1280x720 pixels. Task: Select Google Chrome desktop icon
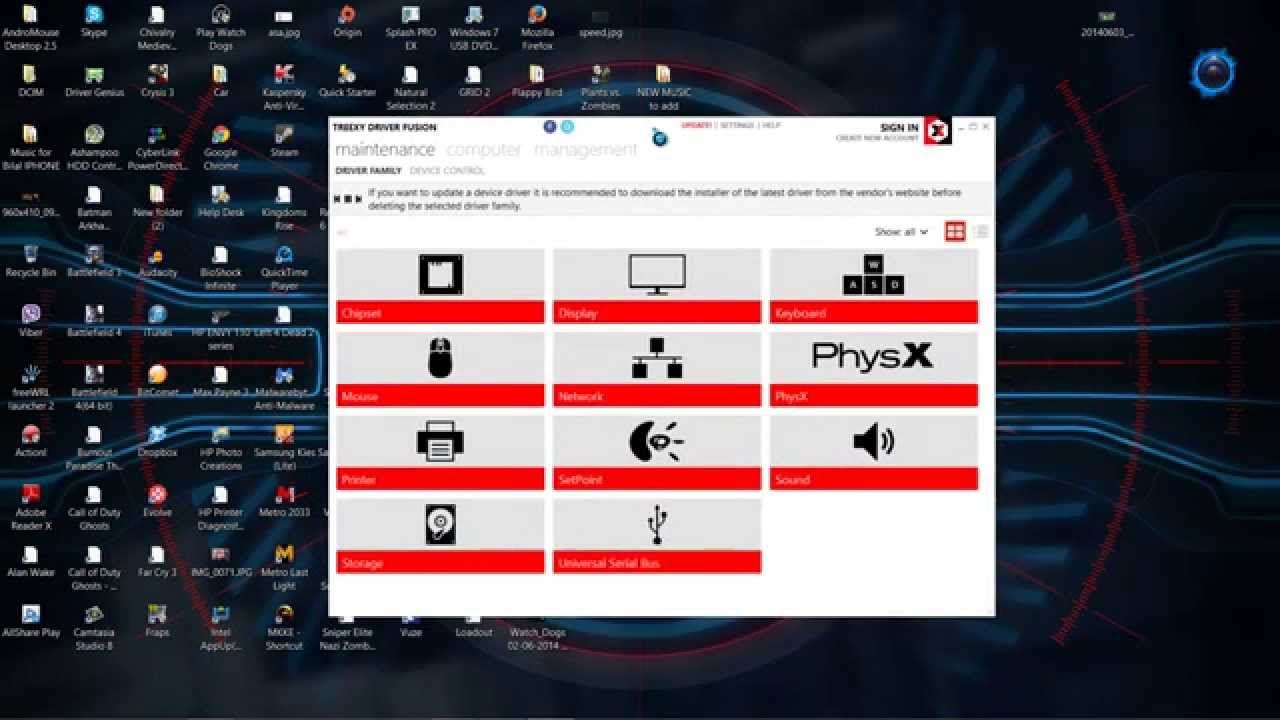pyautogui.click(x=220, y=147)
